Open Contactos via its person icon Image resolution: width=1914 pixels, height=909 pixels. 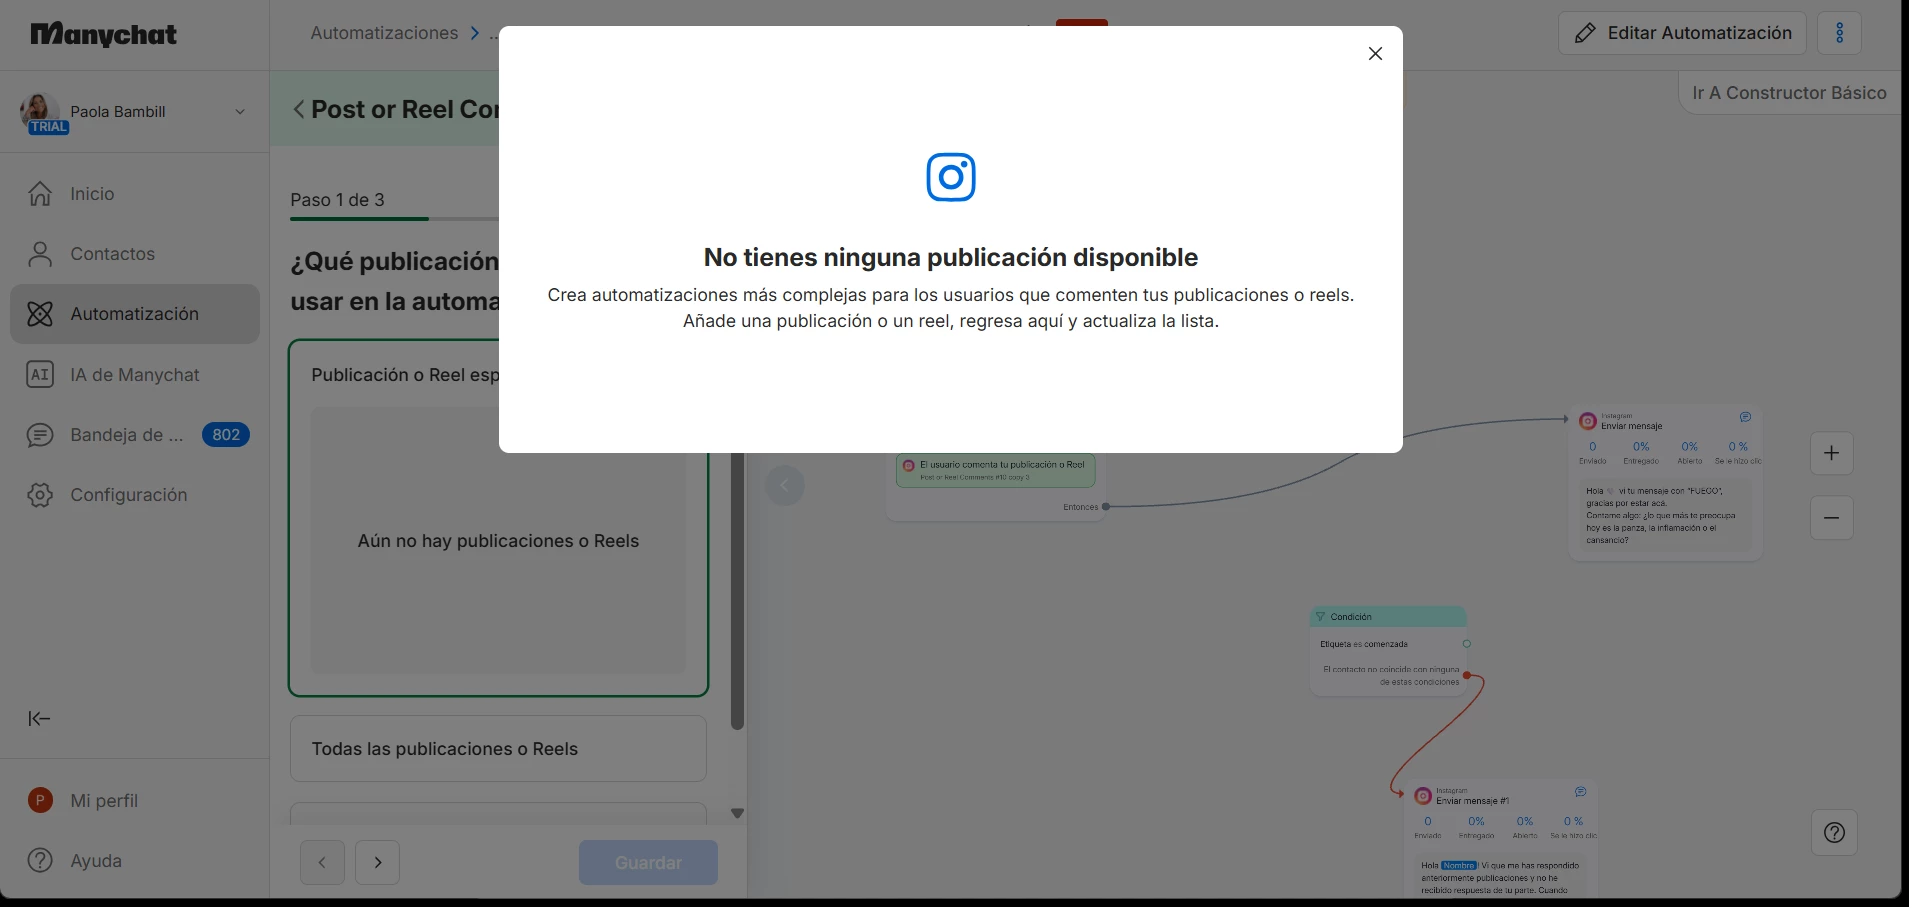(40, 254)
